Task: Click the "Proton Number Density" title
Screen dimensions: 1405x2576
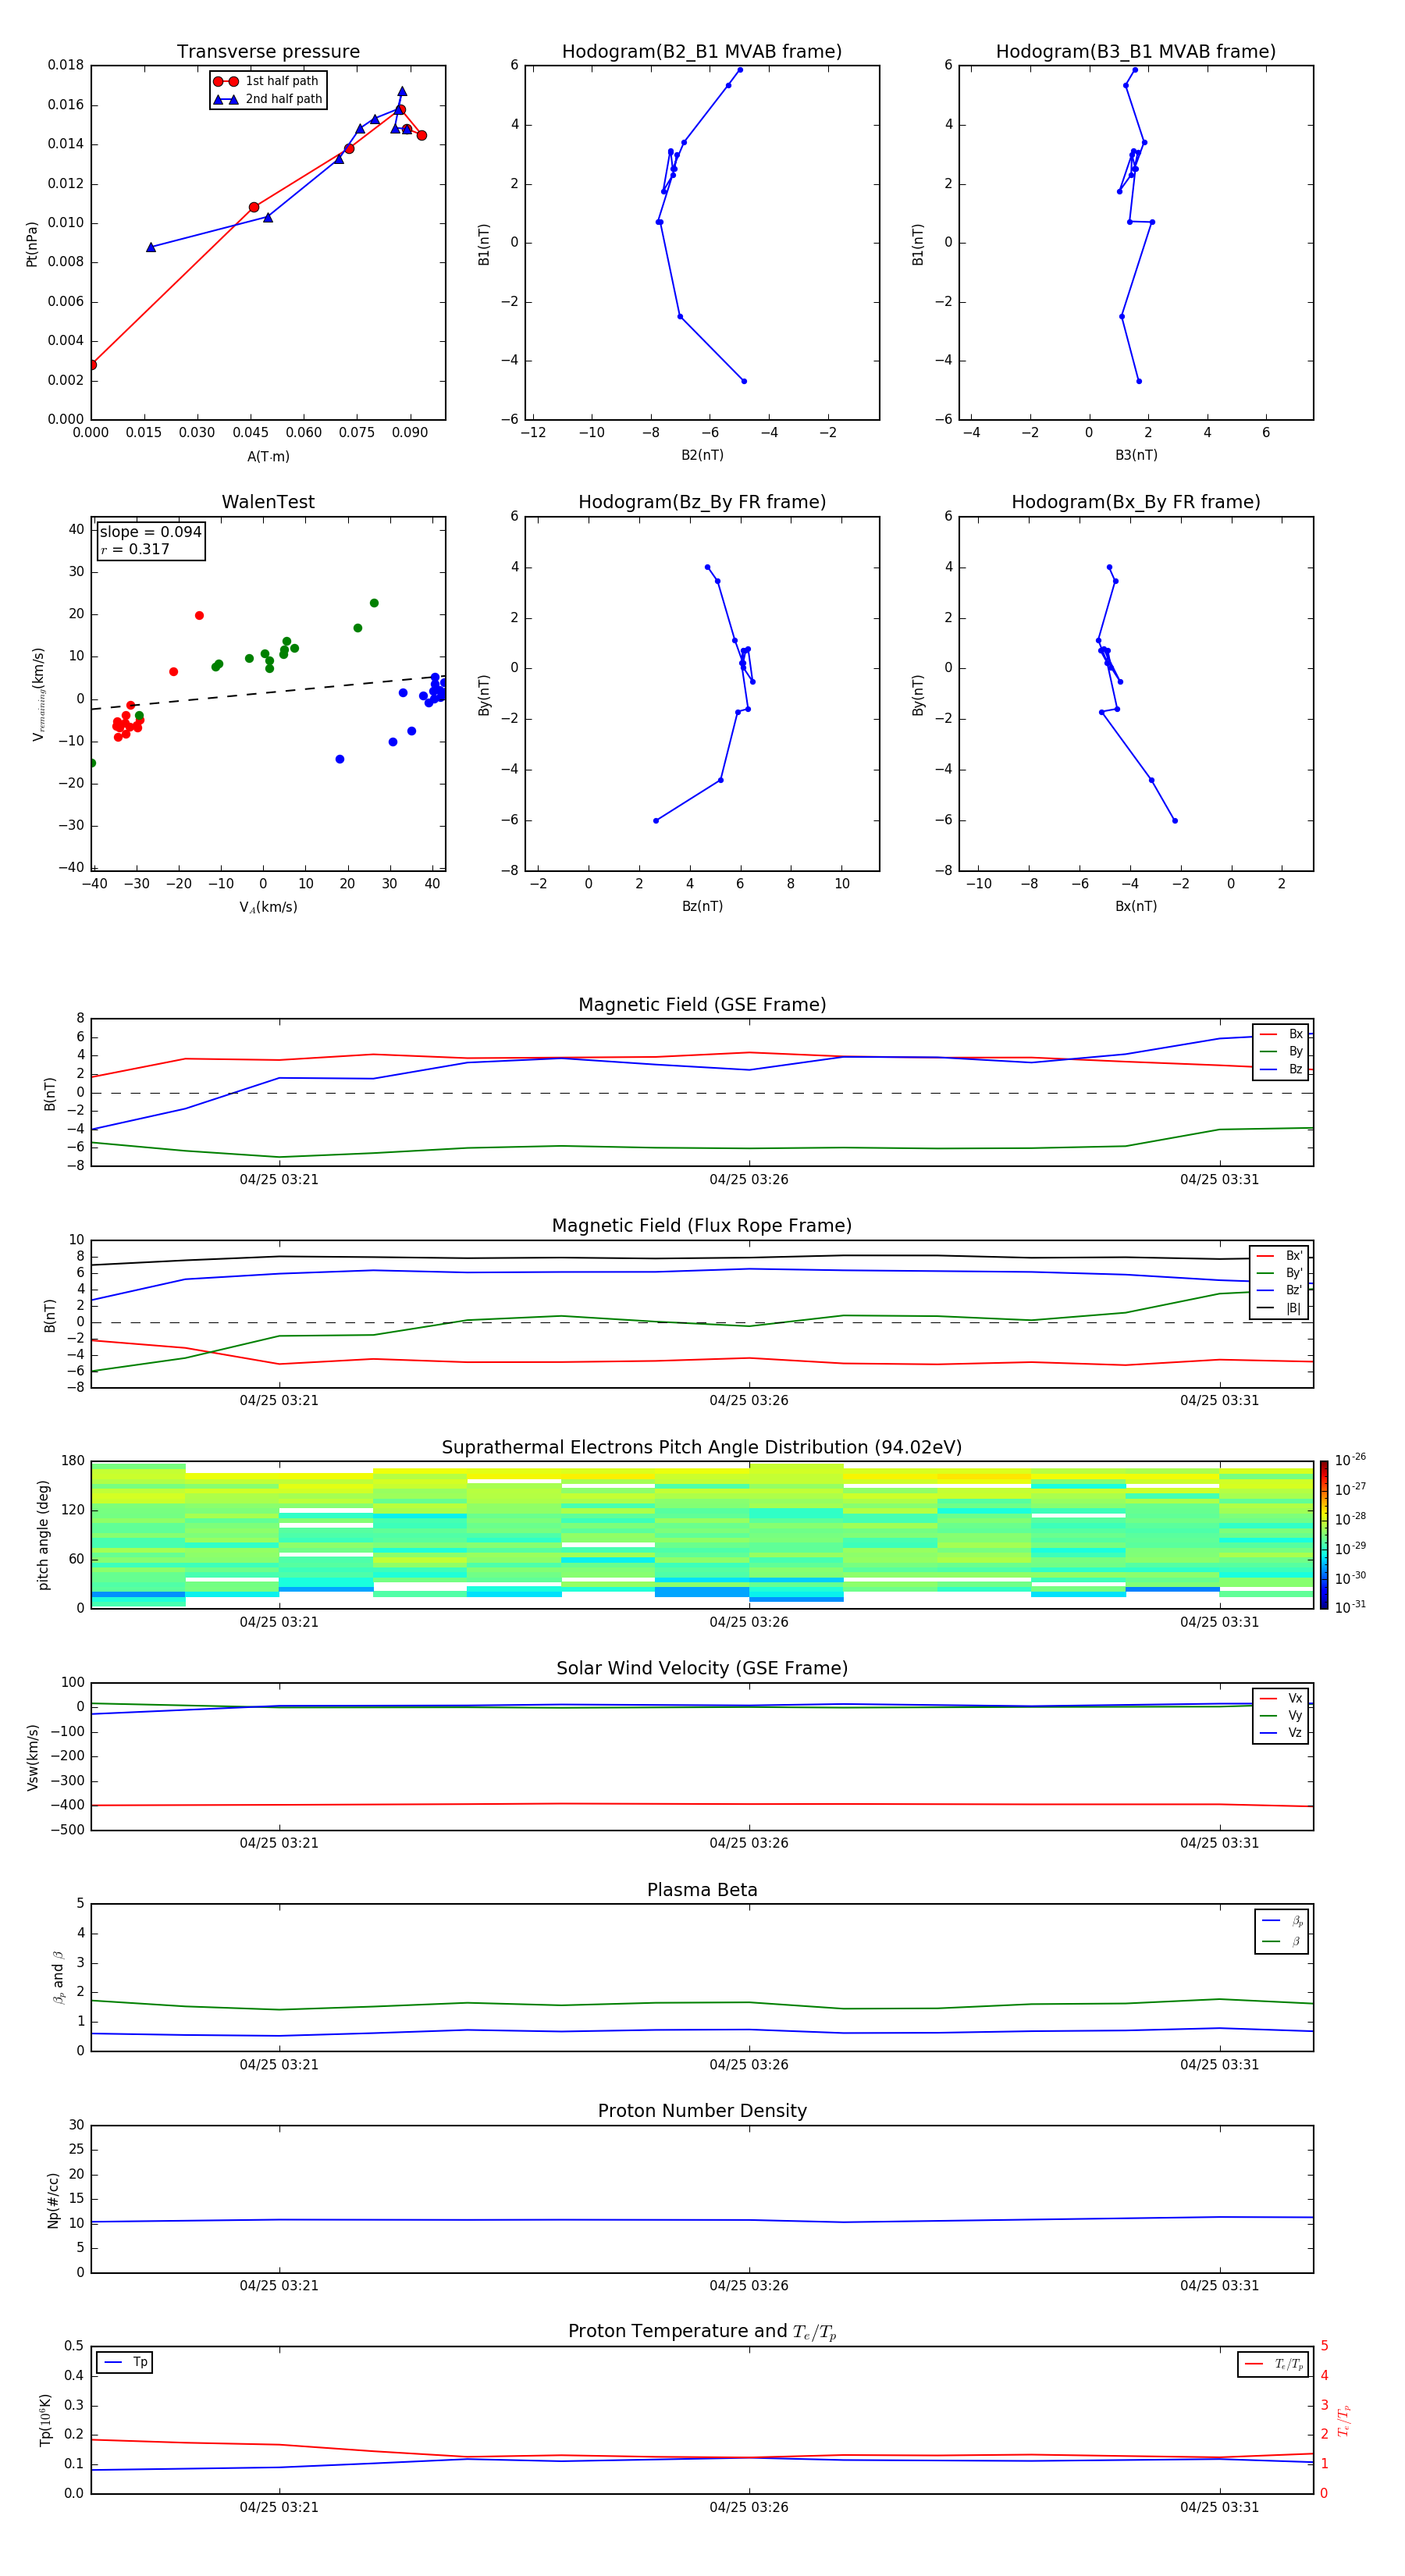Action: pyautogui.click(x=702, y=2111)
